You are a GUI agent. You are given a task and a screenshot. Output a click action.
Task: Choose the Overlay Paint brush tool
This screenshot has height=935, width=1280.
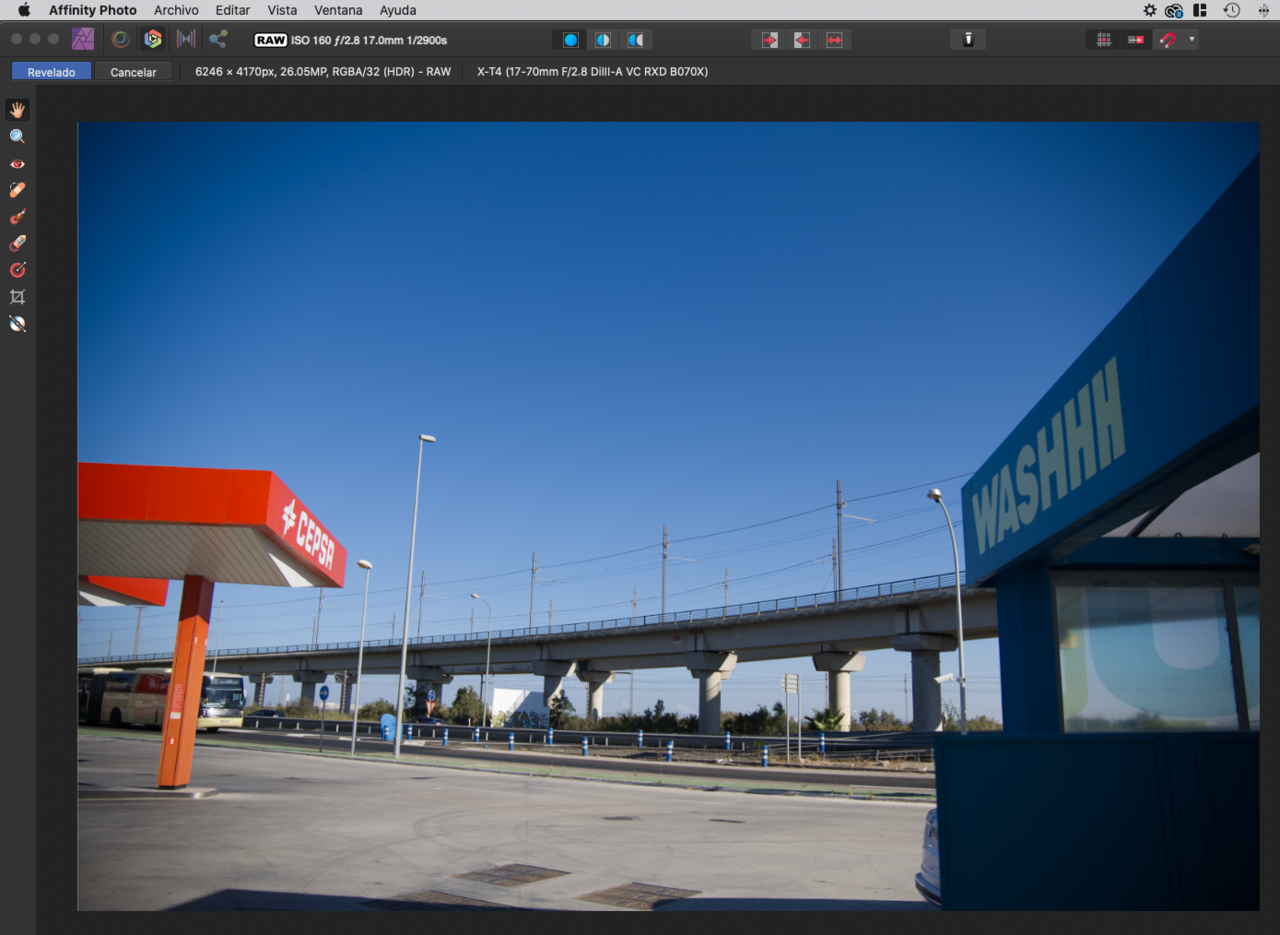pos(17,217)
